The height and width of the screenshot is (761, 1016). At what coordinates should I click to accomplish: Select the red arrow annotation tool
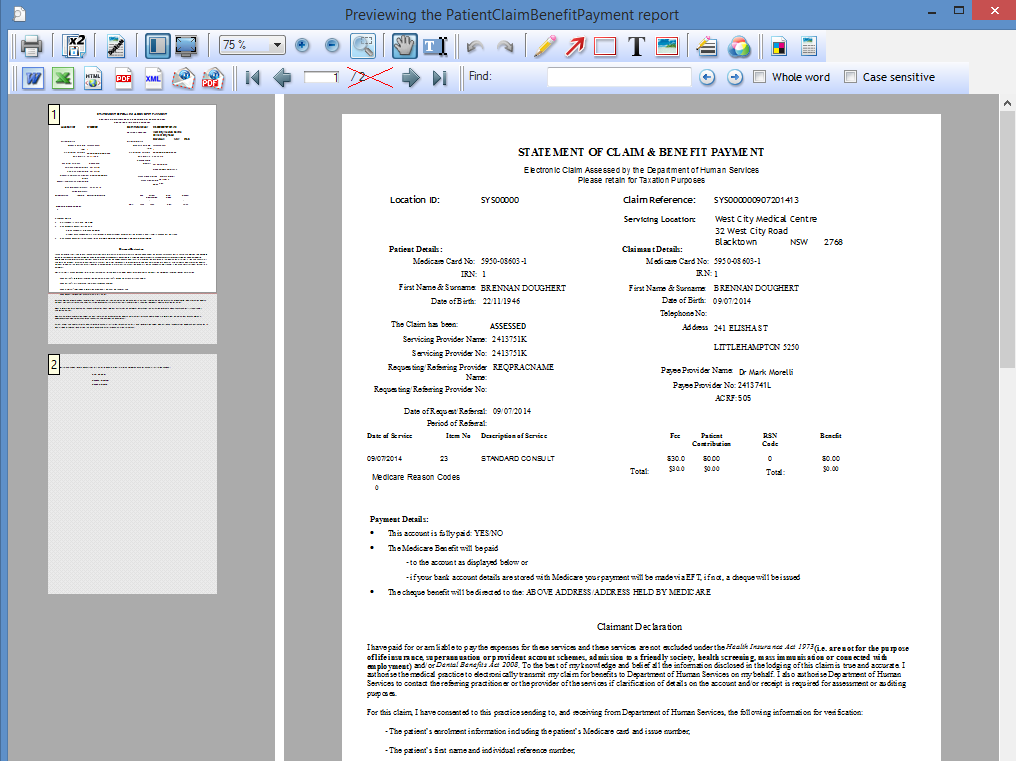coord(575,46)
